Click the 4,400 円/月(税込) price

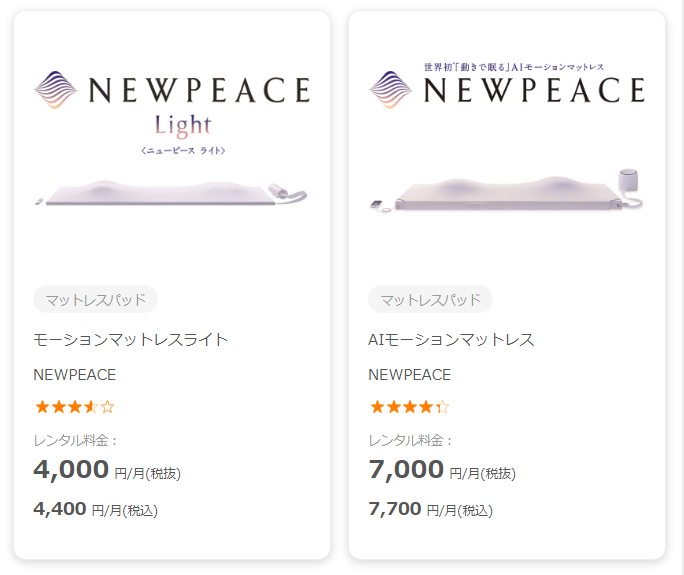coord(96,509)
